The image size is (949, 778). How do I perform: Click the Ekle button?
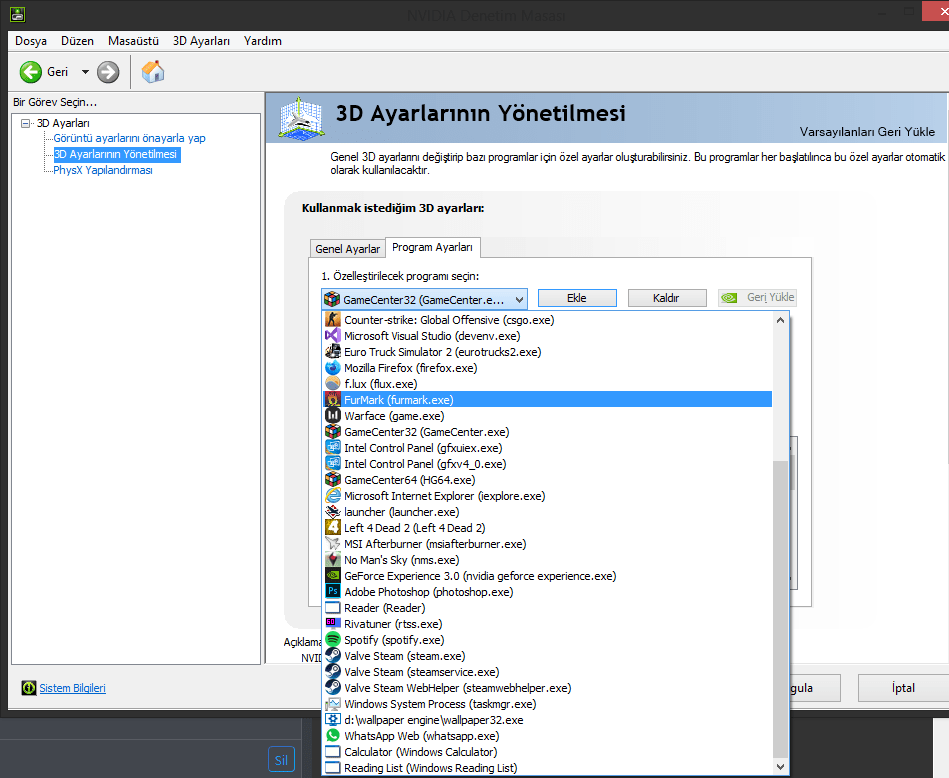click(577, 298)
